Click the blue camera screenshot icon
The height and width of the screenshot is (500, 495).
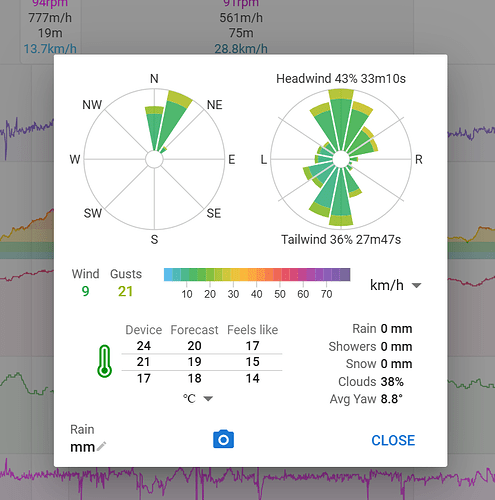(x=223, y=439)
